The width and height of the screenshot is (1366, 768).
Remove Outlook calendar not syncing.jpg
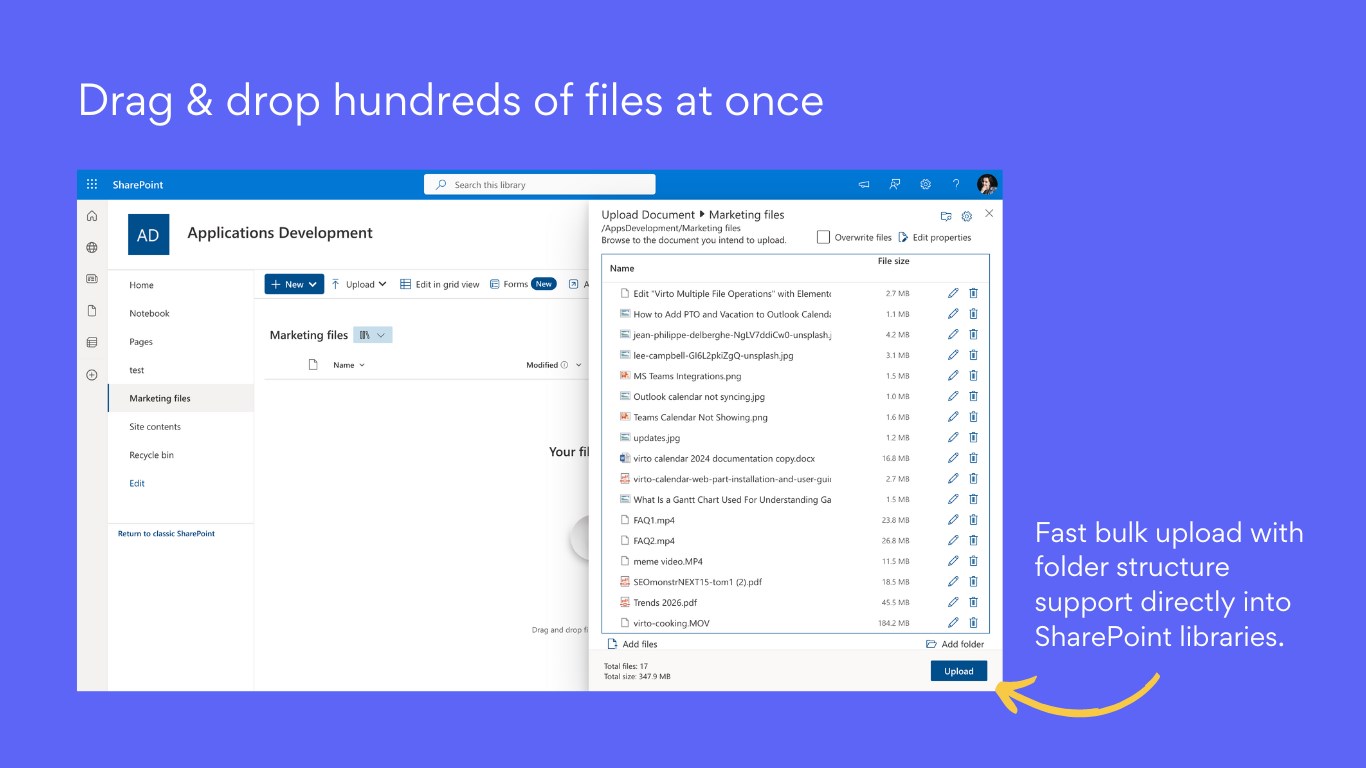pos(973,396)
